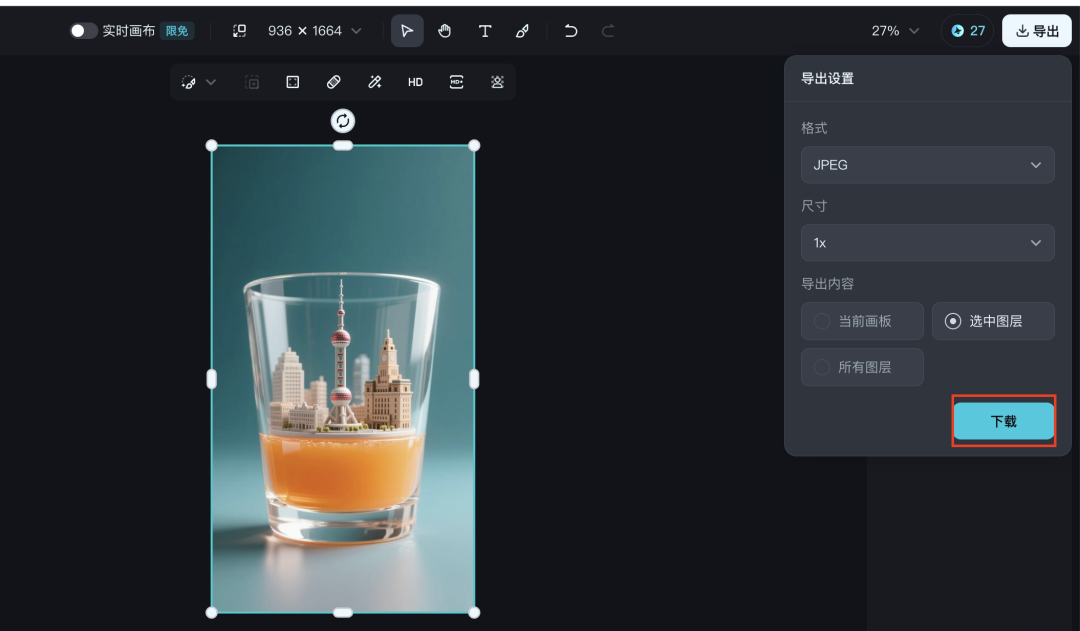The height and width of the screenshot is (631, 1080).
Task: Click the expand image frame icon
Action: [x=293, y=82]
